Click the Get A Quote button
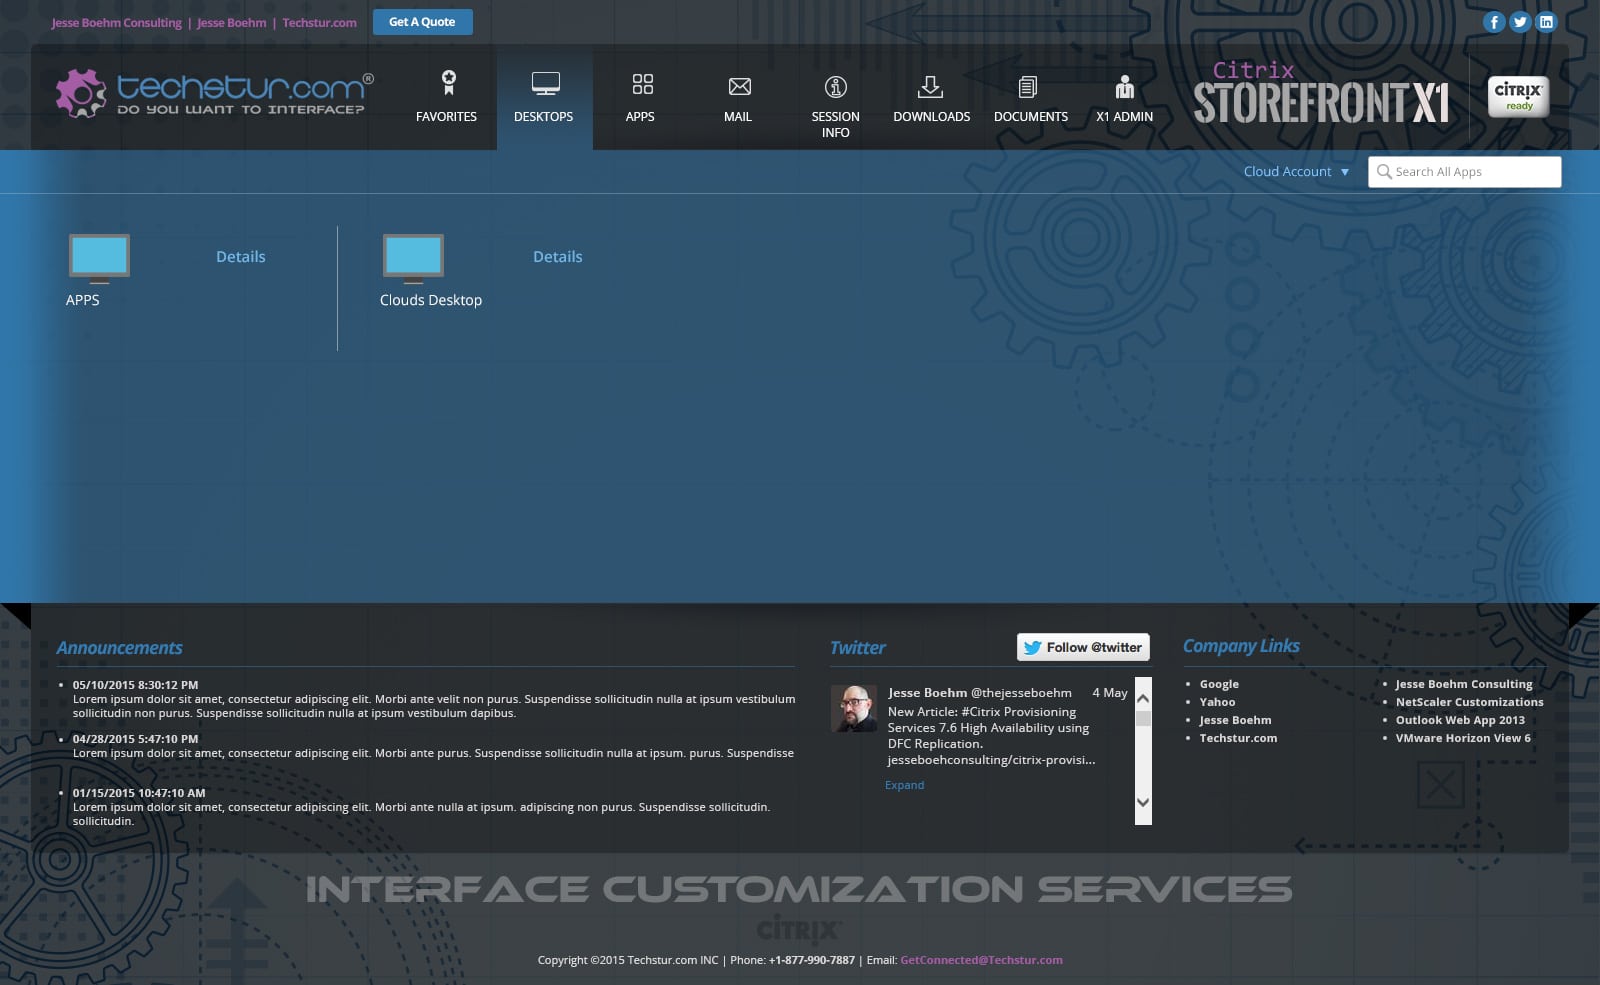 [x=422, y=22]
